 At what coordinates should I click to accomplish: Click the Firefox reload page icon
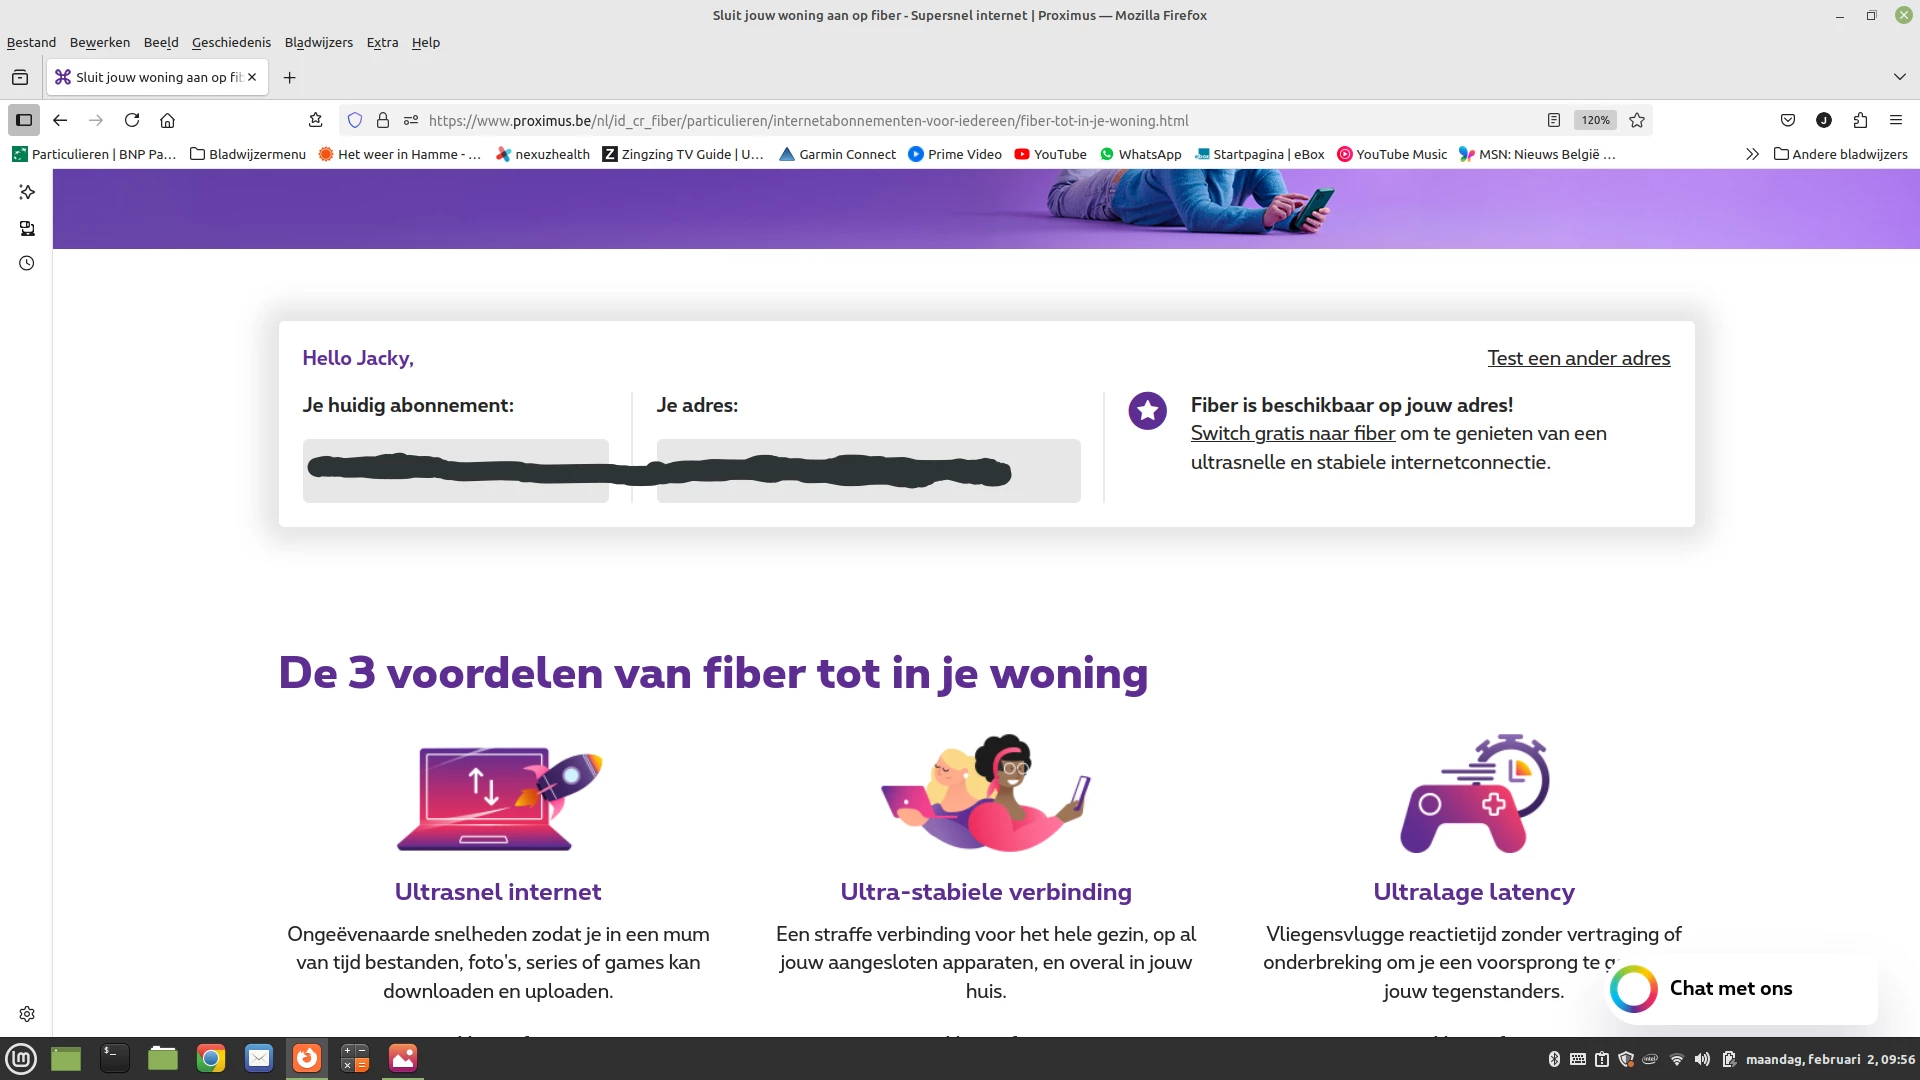coord(132,120)
